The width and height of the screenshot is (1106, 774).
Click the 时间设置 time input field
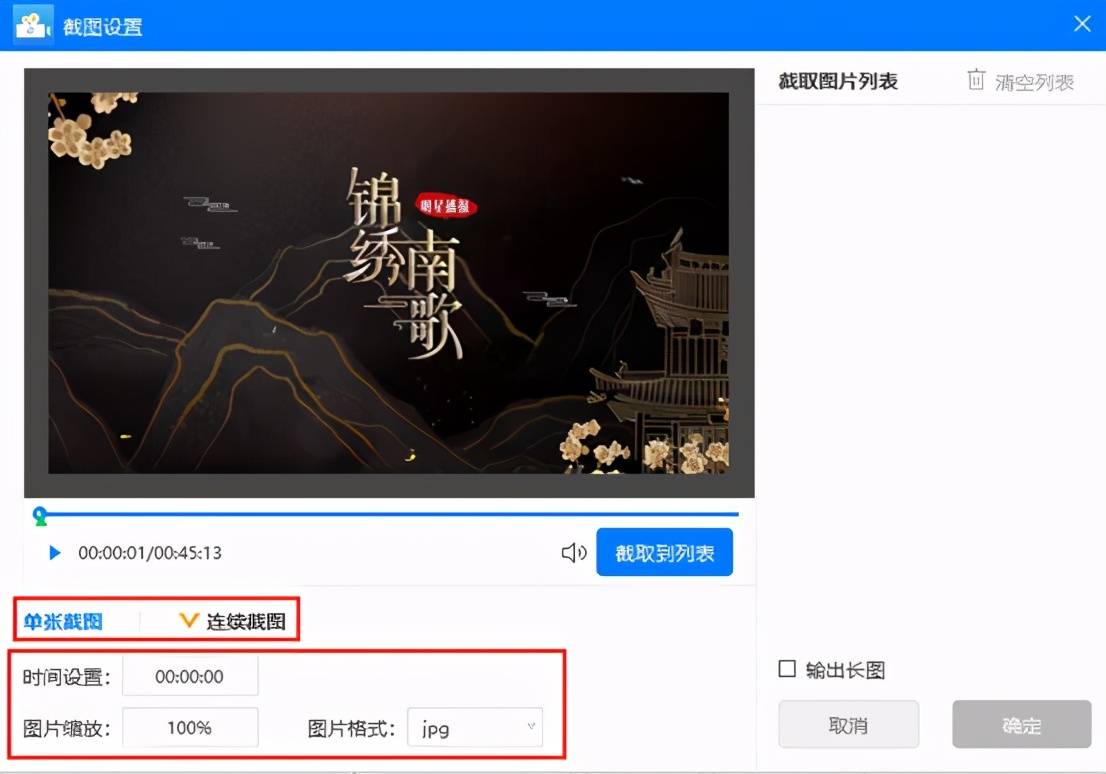click(x=190, y=676)
